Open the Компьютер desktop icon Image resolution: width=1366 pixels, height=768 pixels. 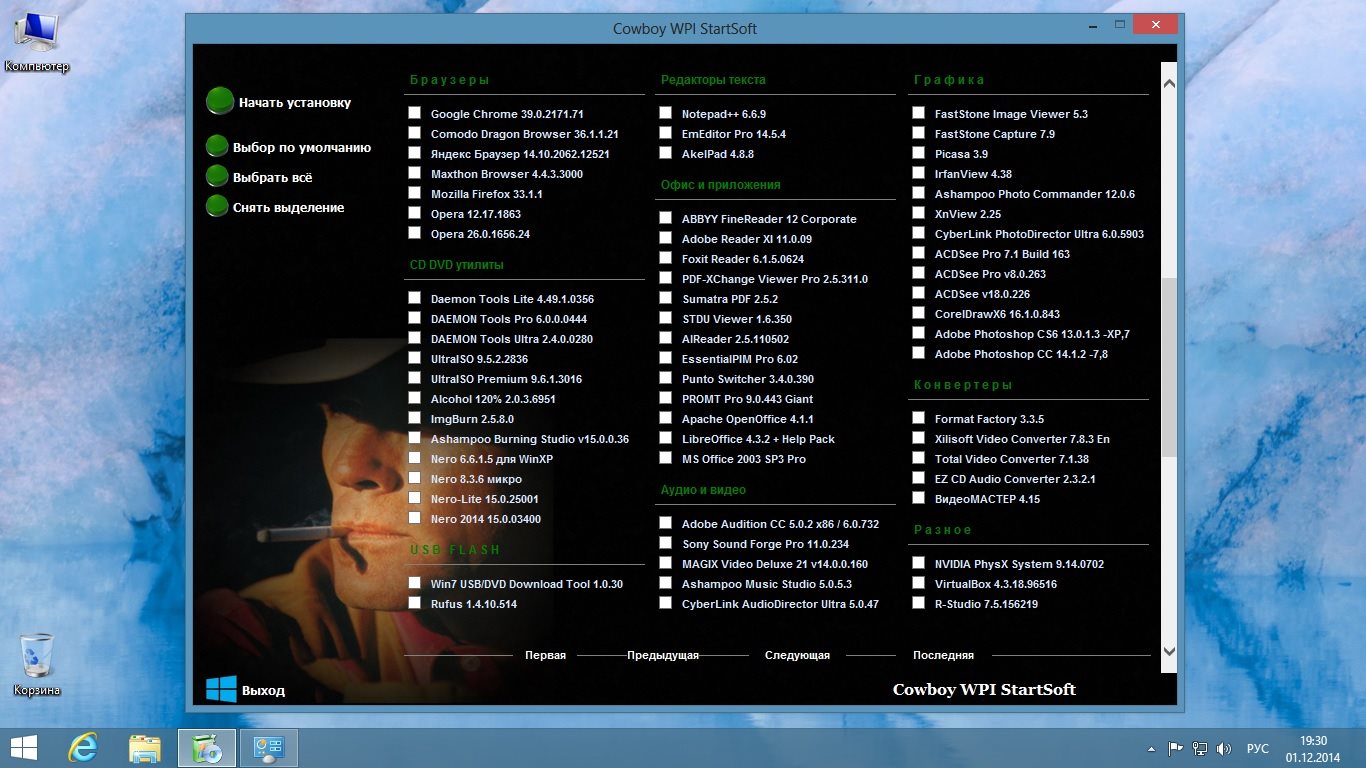click(x=37, y=42)
